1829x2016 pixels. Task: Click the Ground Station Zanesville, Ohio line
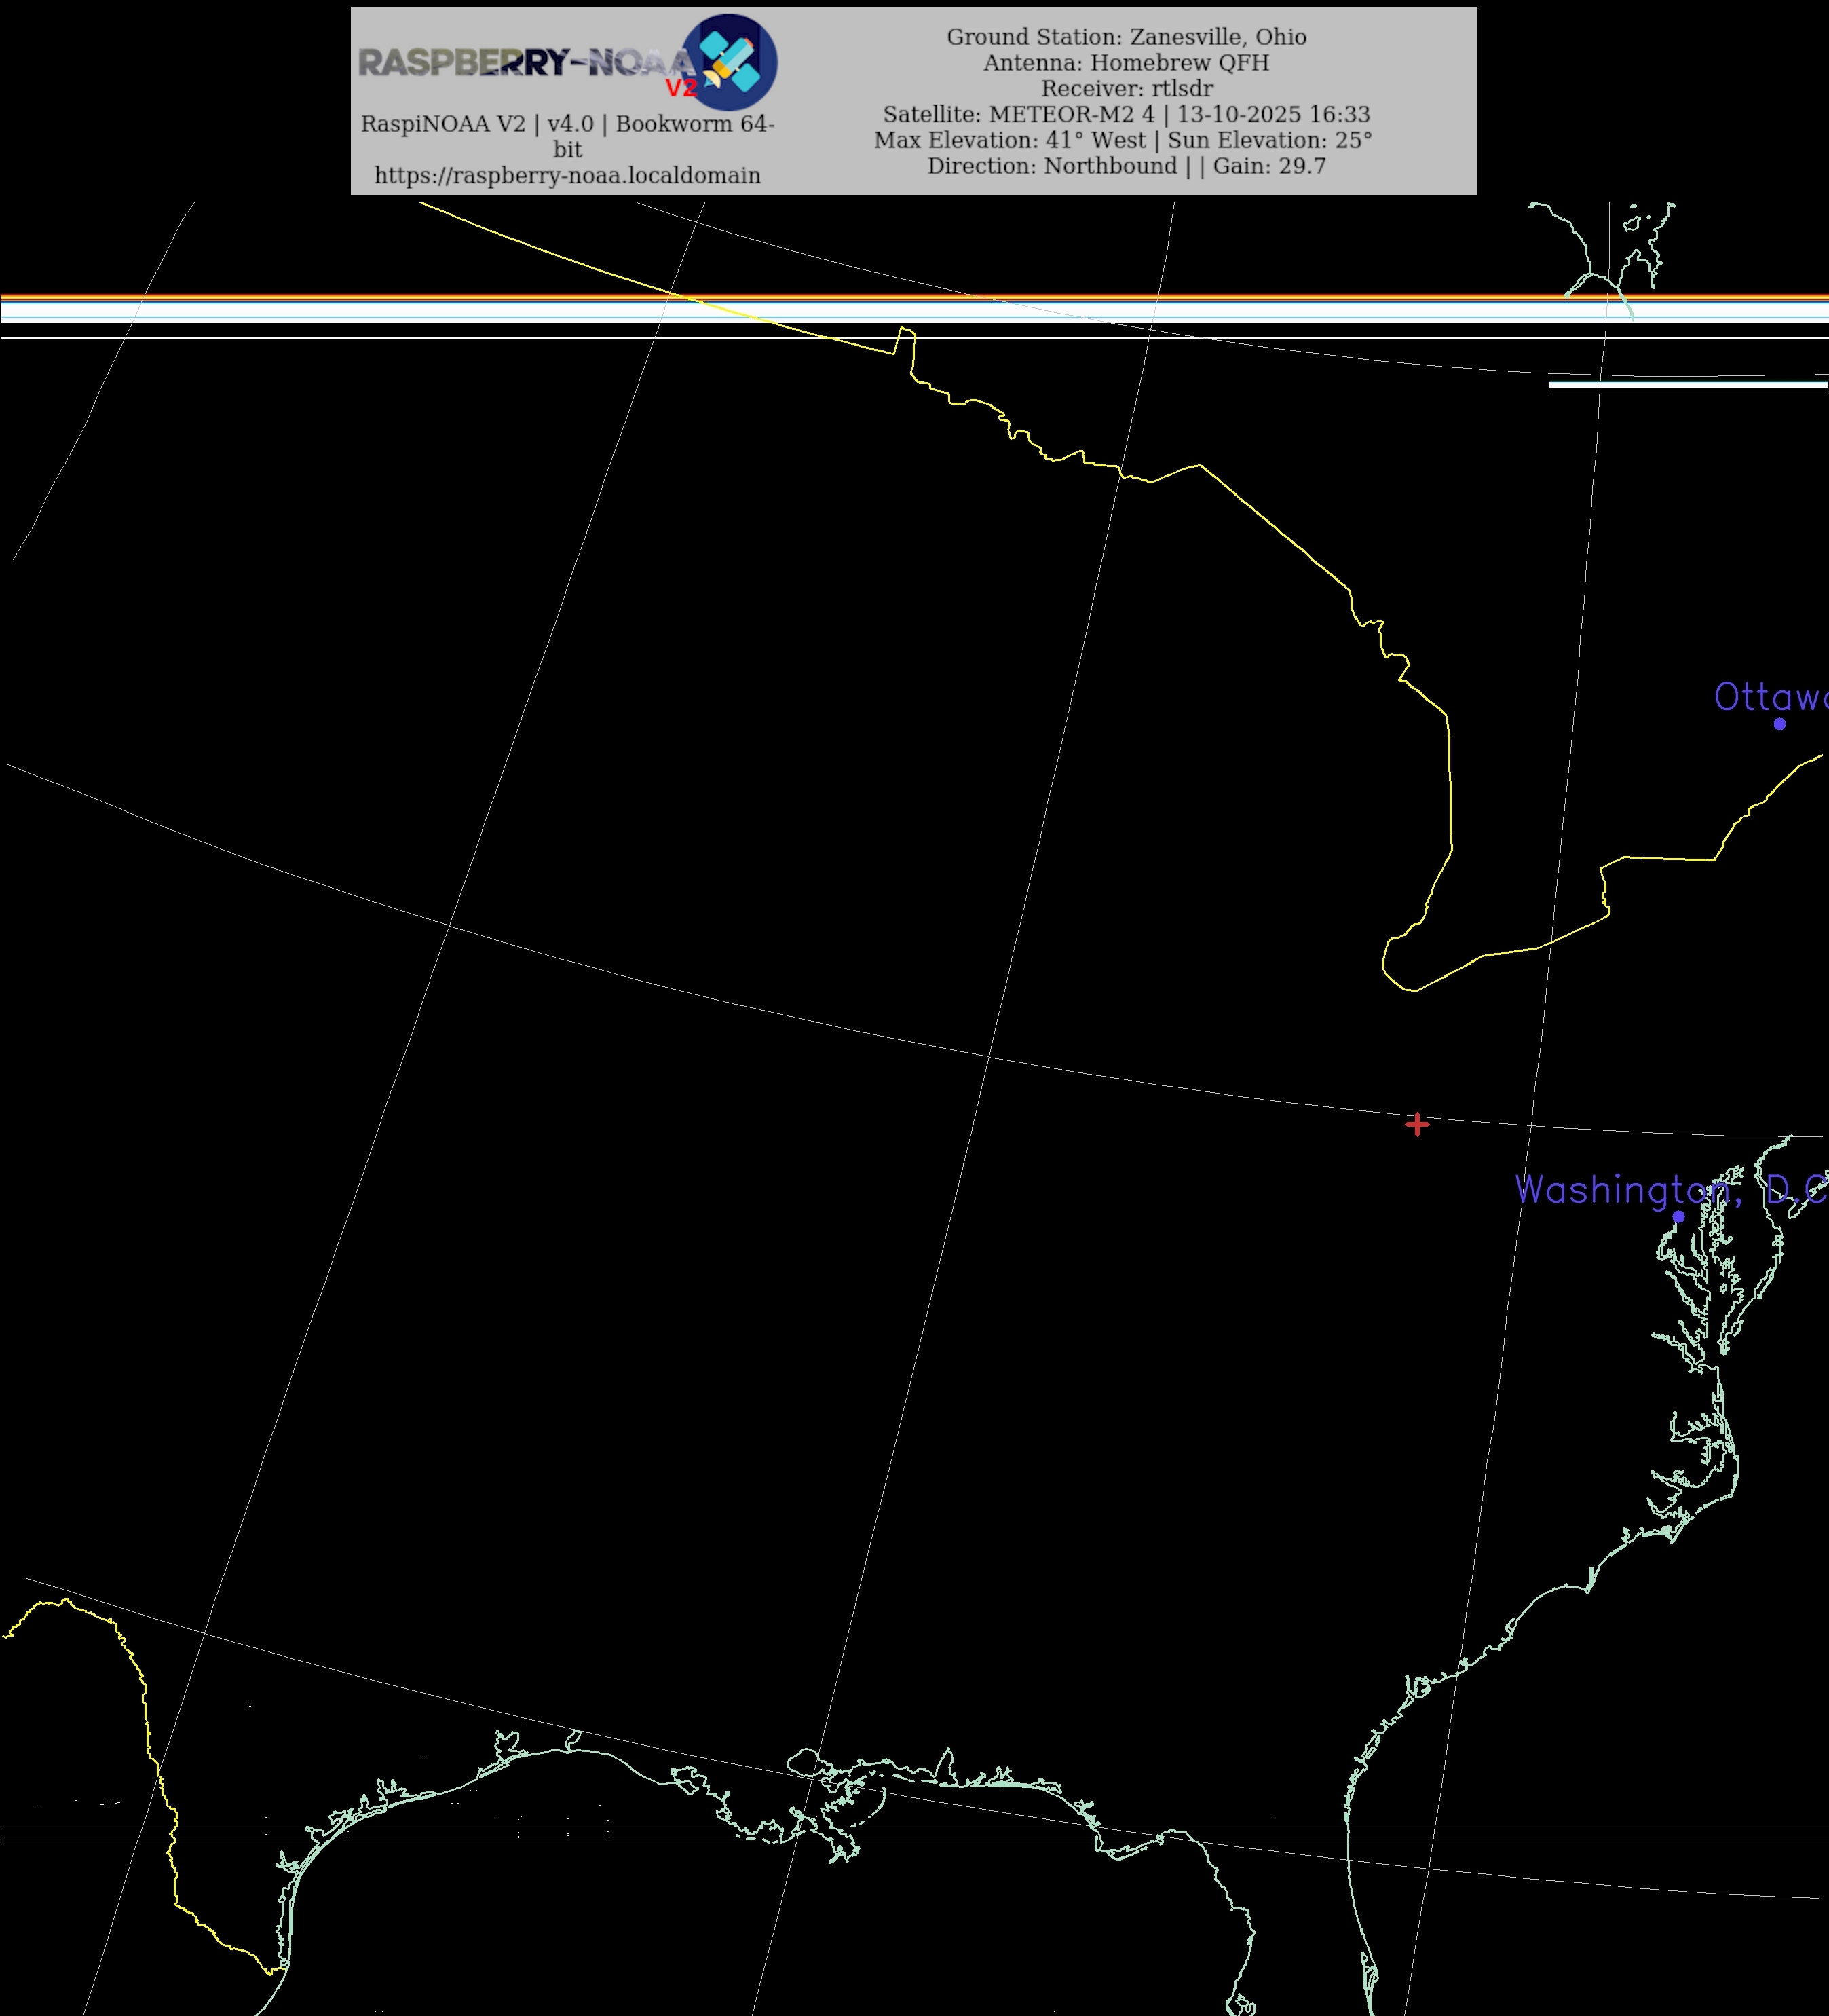pos(1126,37)
